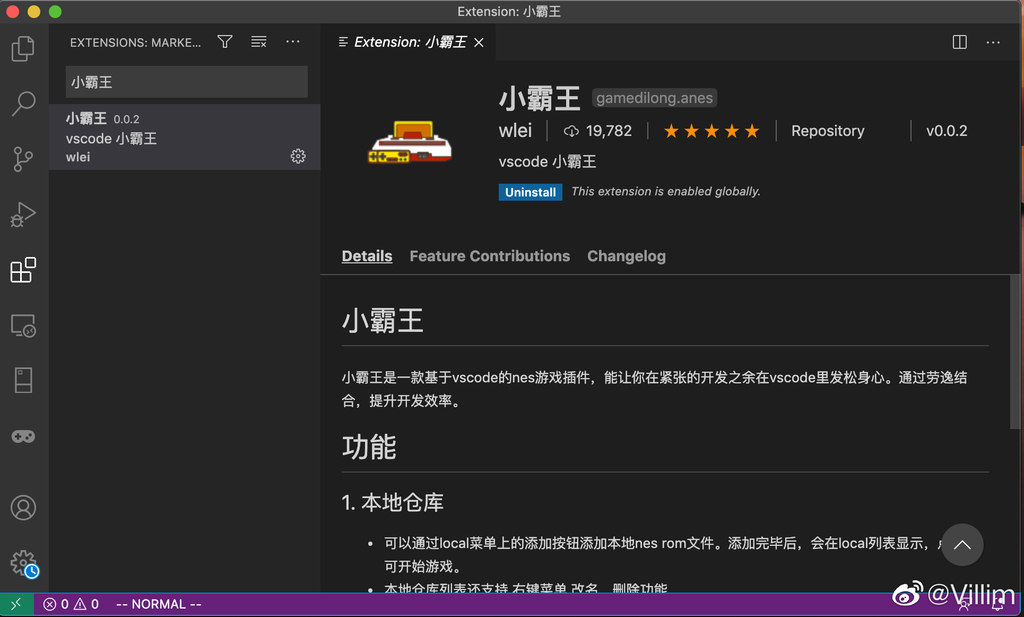Image resolution: width=1024 pixels, height=617 pixels.
Task: Open Run and Debug view
Action: [x=24, y=214]
